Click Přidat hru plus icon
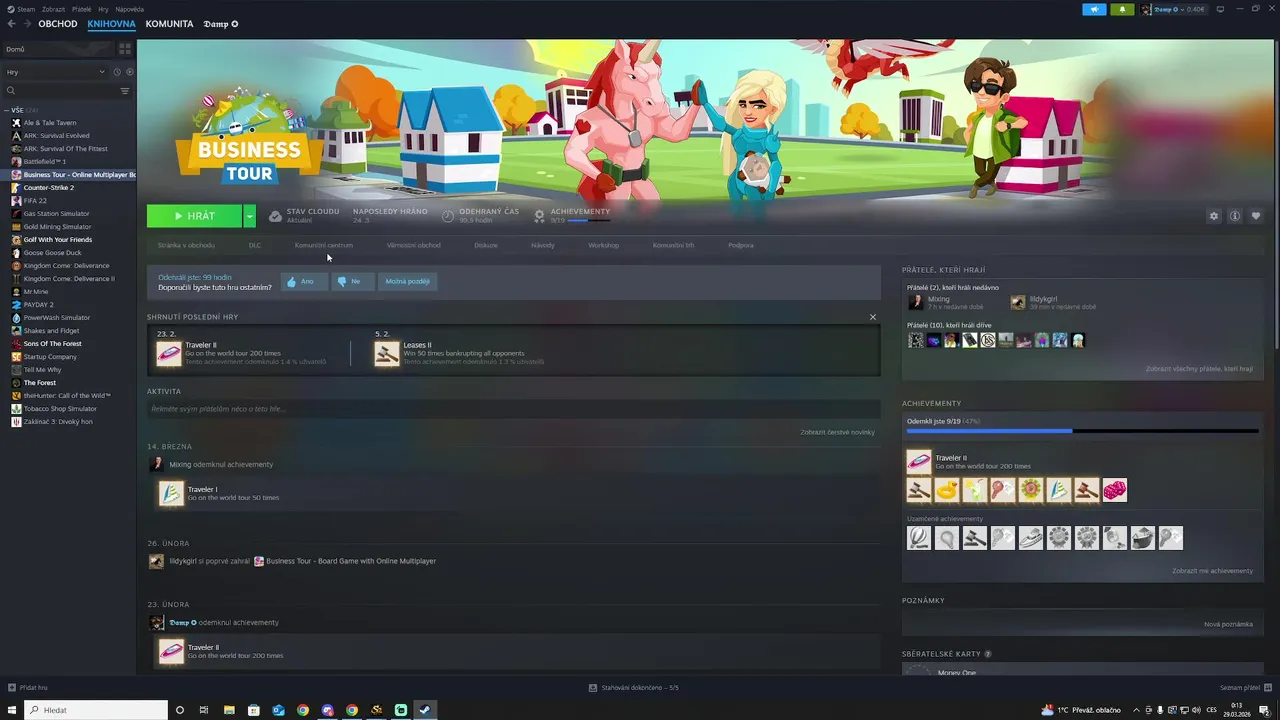The height and width of the screenshot is (720, 1280). click(12, 688)
